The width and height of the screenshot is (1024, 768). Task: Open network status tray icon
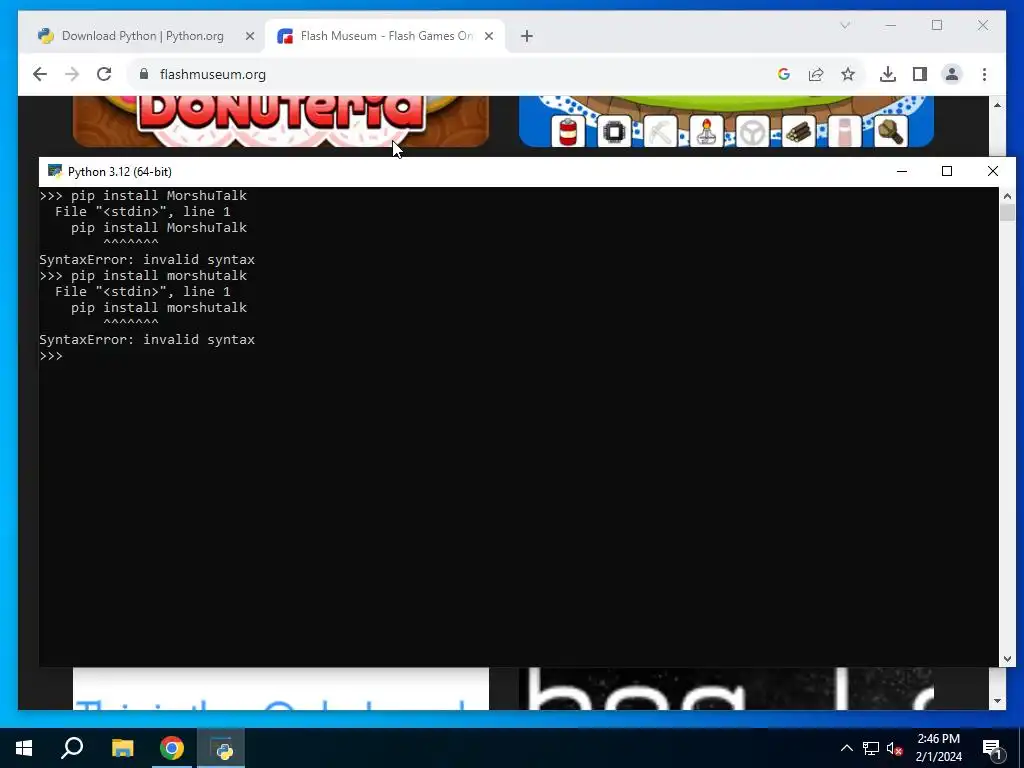point(871,748)
